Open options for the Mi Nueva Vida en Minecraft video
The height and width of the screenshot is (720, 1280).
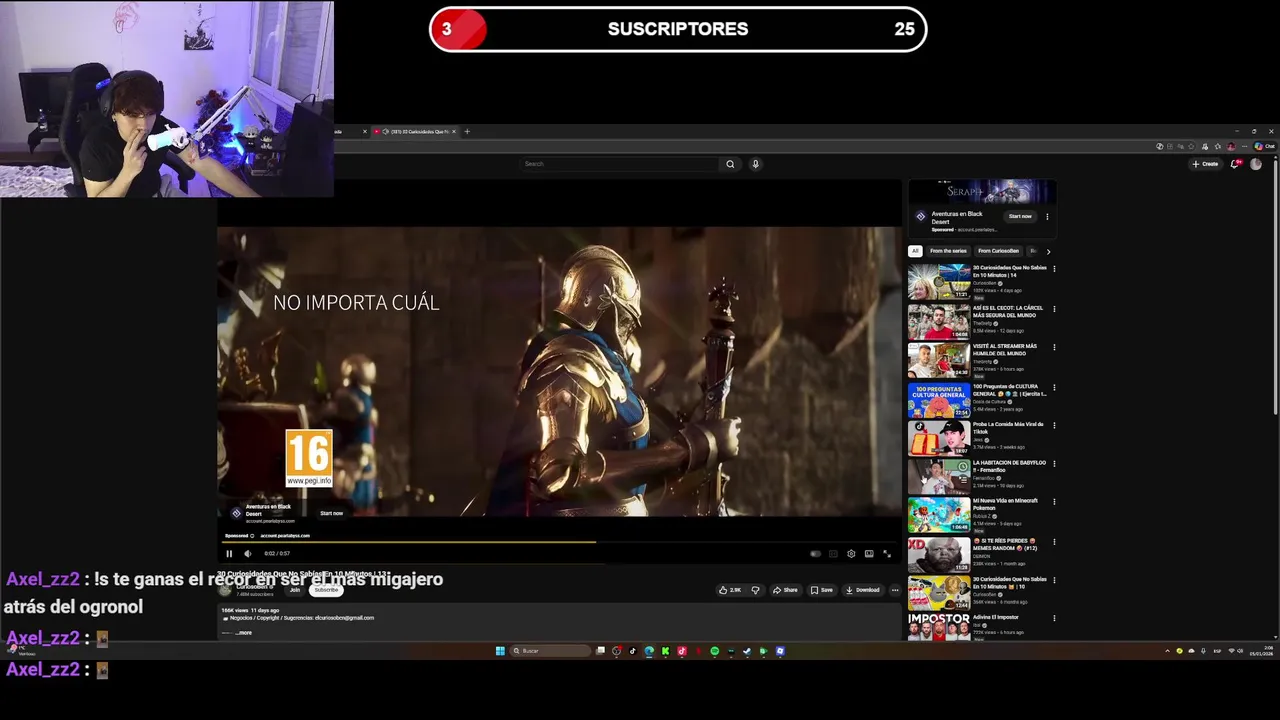[x=1054, y=502]
